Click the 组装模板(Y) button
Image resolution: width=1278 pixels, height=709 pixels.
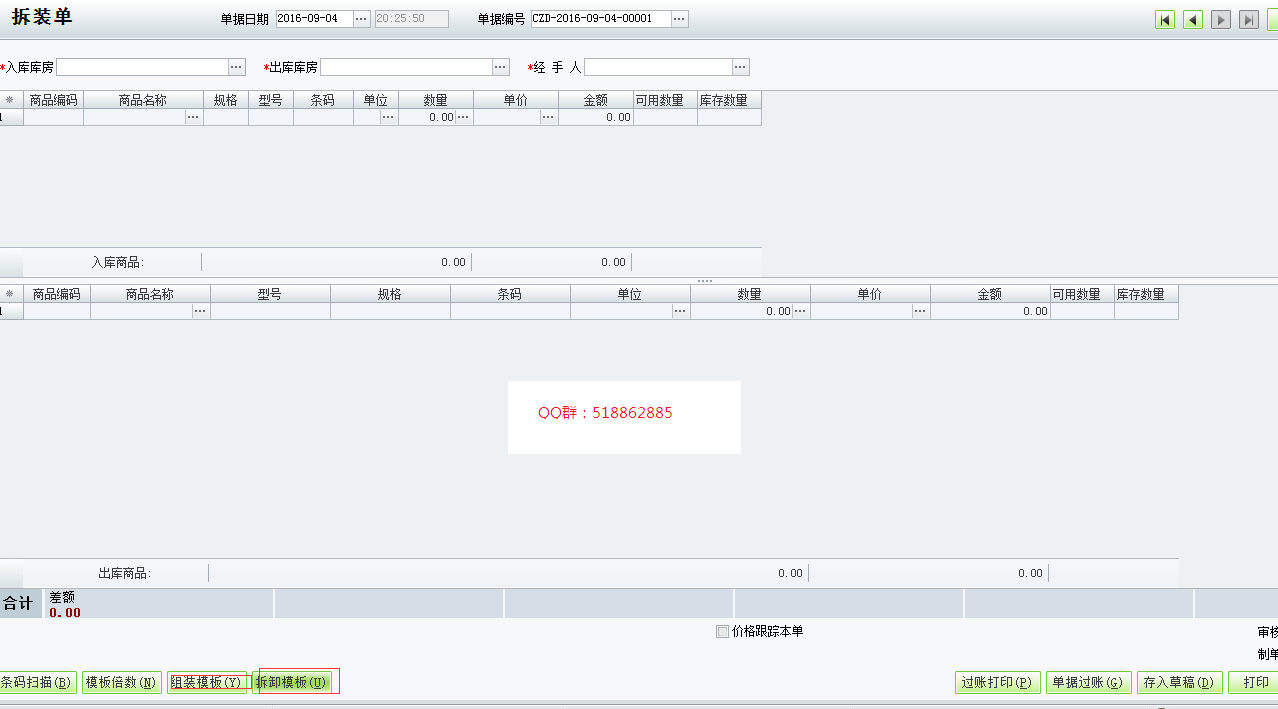[206, 683]
